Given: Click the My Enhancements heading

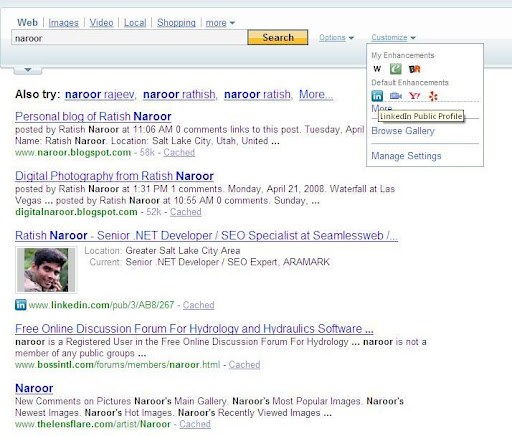Looking at the screenshot, I should click(403, 55).
